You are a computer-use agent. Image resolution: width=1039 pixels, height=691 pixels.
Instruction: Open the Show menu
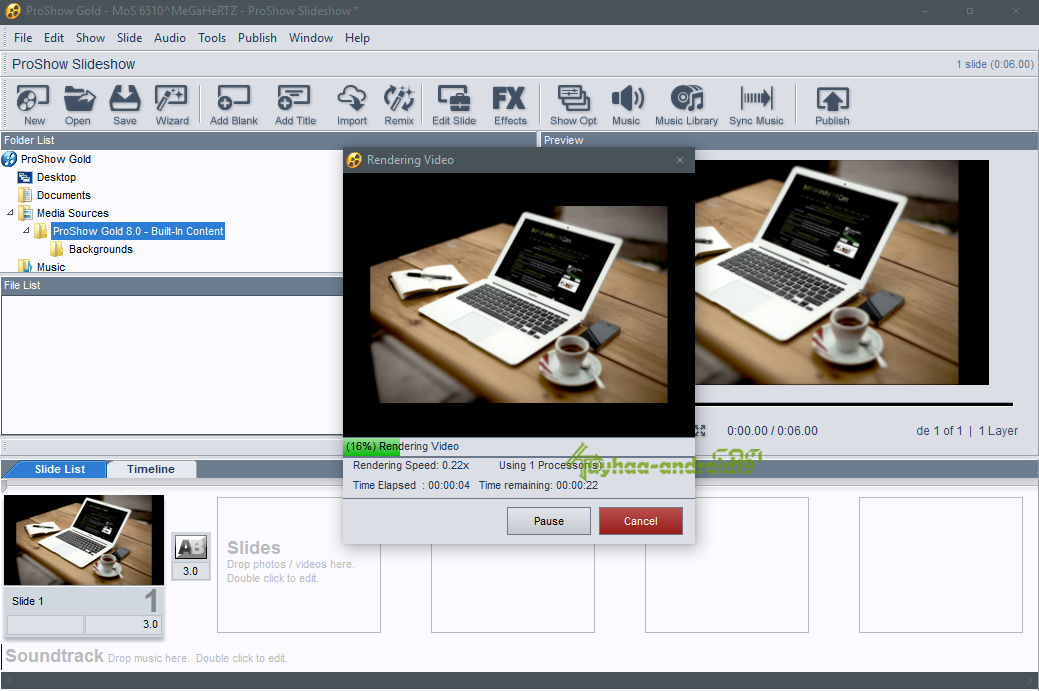pos(90,38)
